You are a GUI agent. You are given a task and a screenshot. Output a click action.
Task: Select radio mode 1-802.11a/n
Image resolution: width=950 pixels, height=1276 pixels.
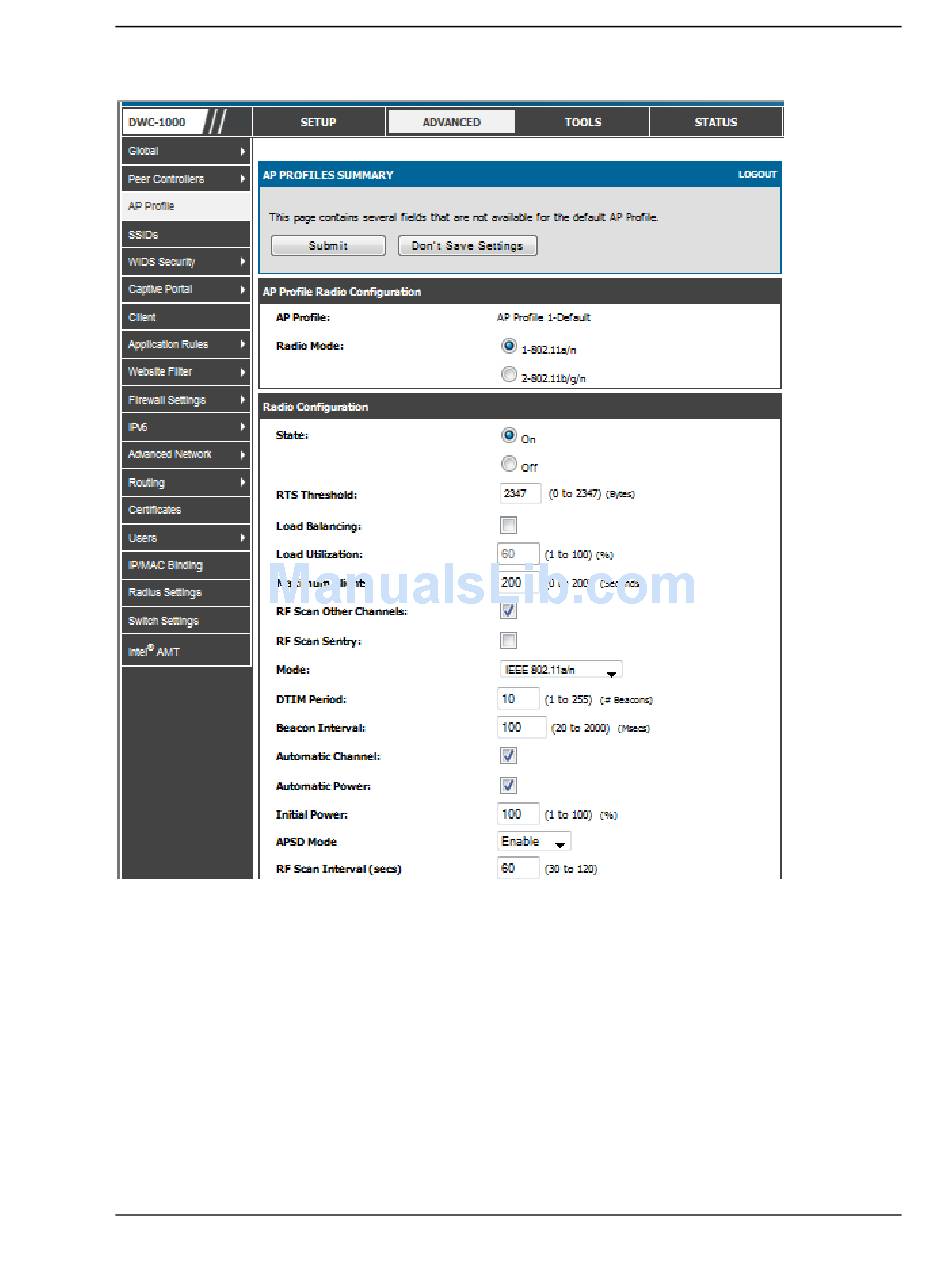point(509,347)
